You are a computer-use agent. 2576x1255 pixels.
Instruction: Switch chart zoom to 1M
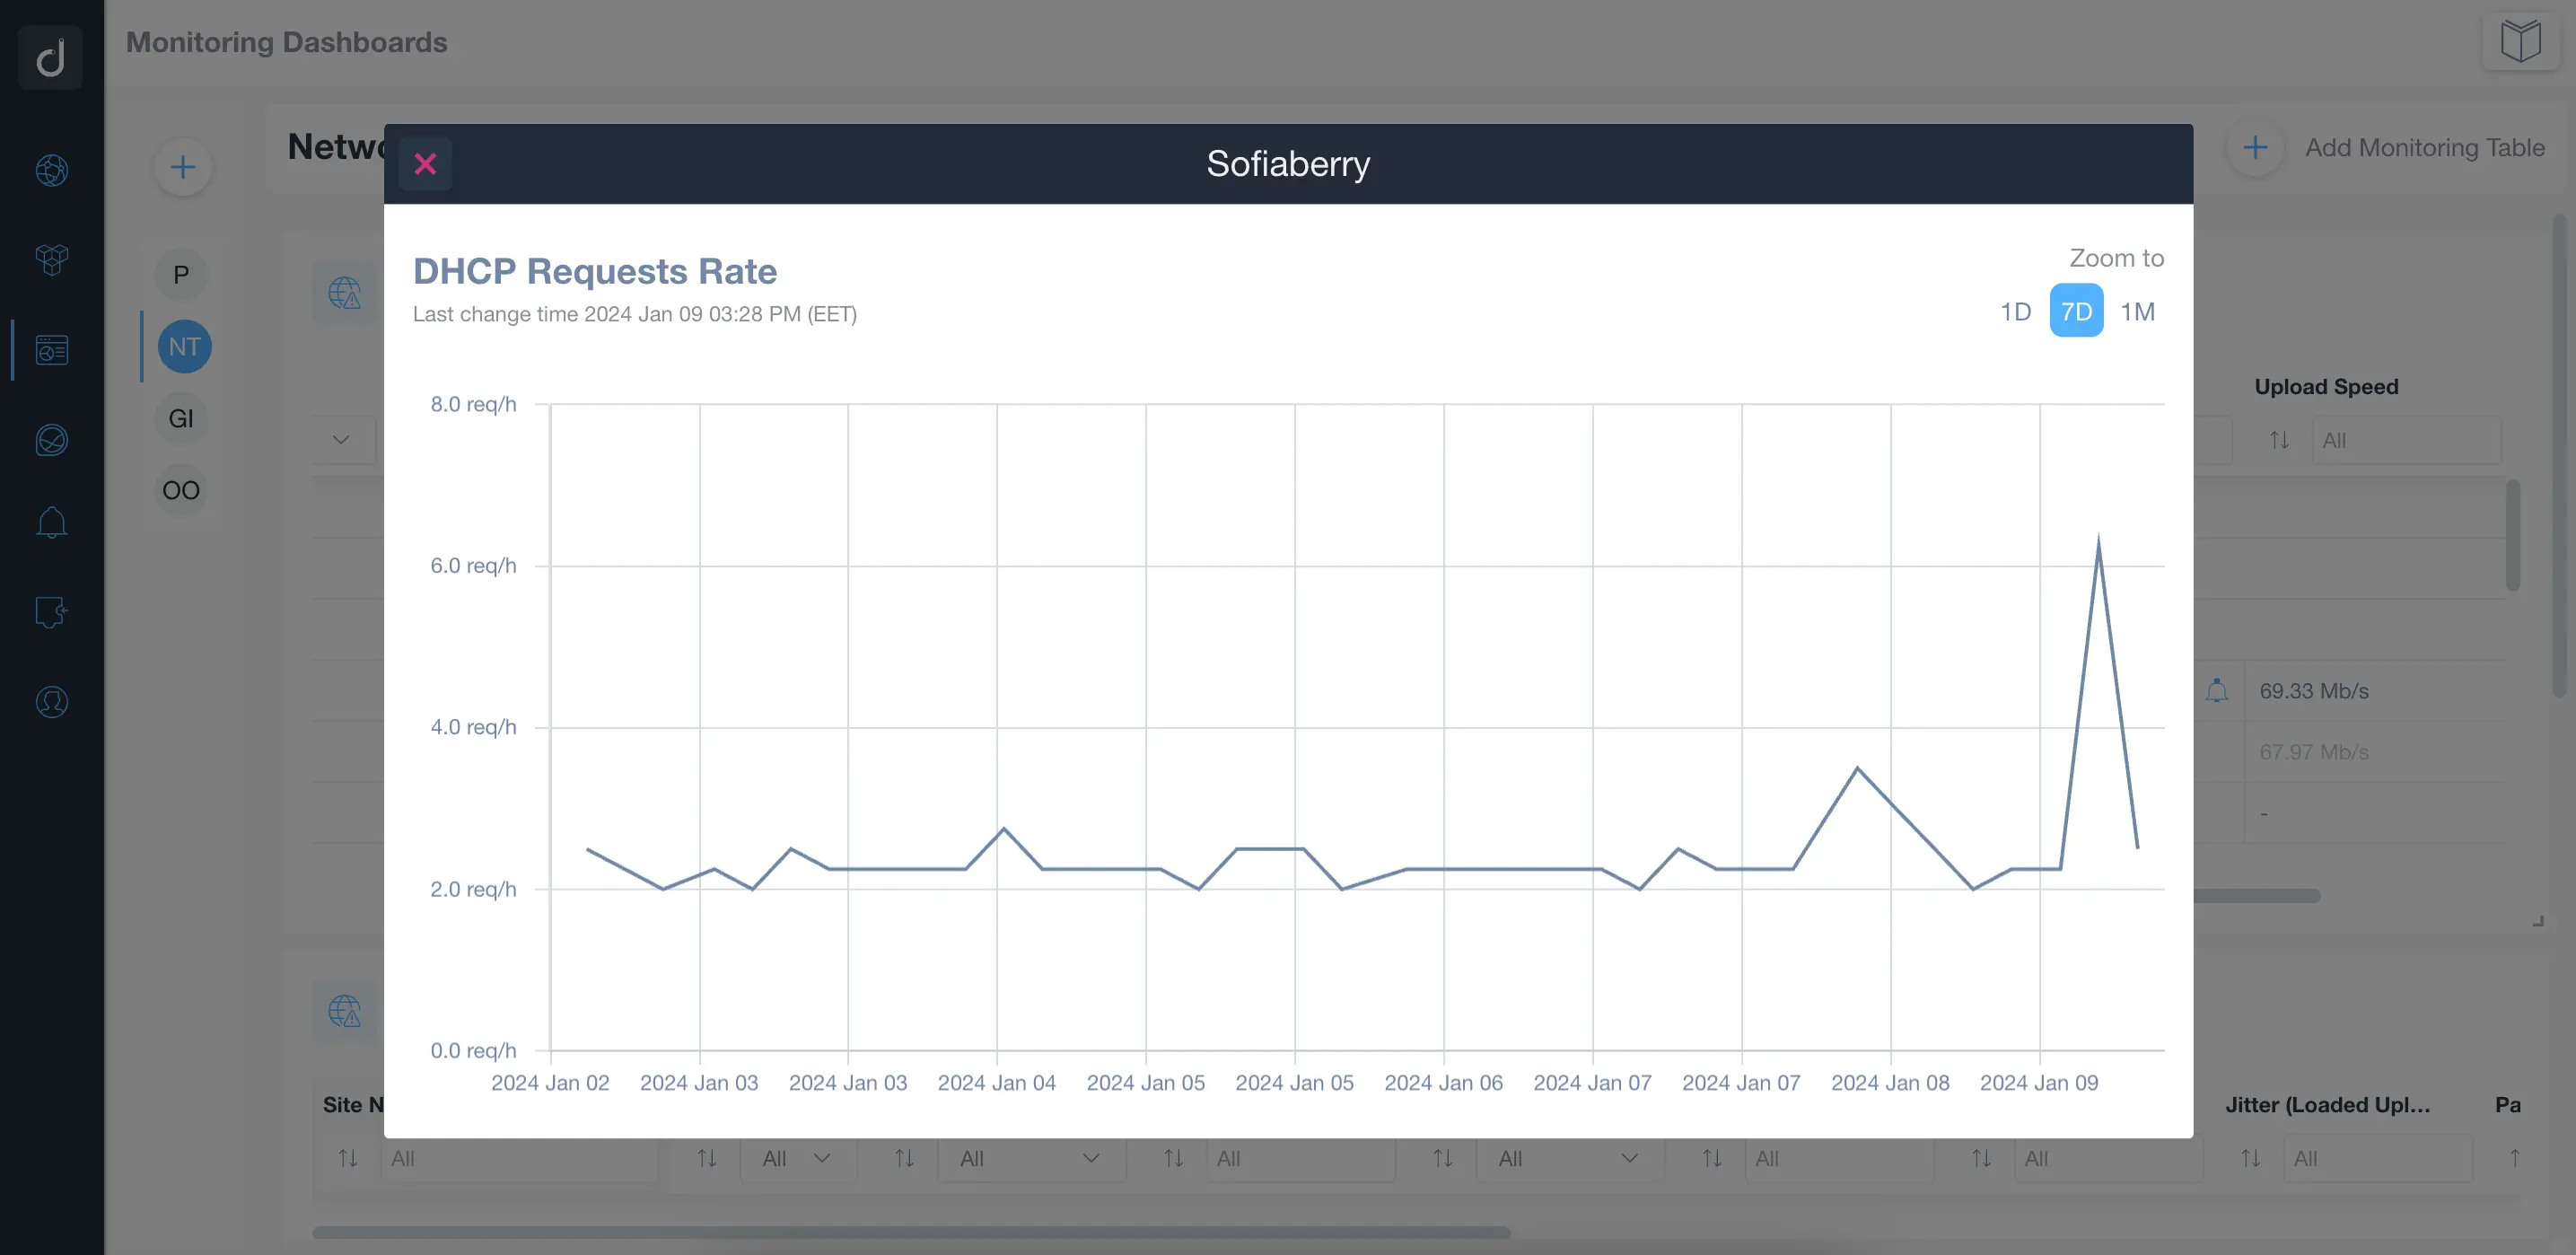click(2137, 311)
